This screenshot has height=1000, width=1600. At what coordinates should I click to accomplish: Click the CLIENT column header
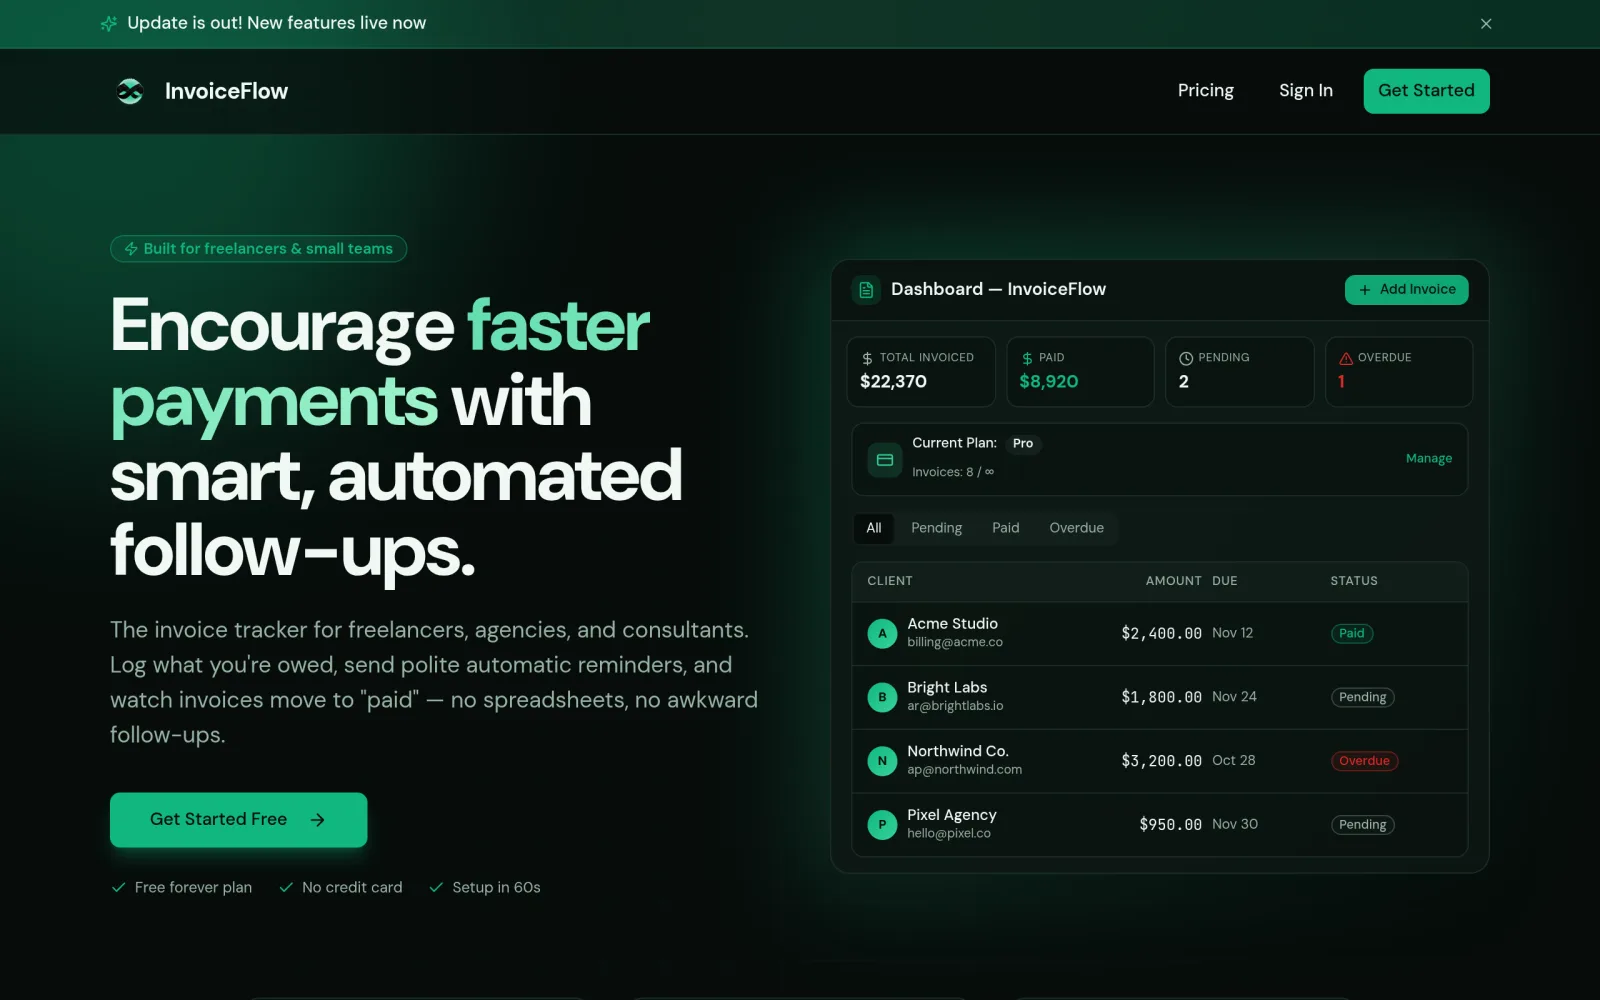click(889, 581)
